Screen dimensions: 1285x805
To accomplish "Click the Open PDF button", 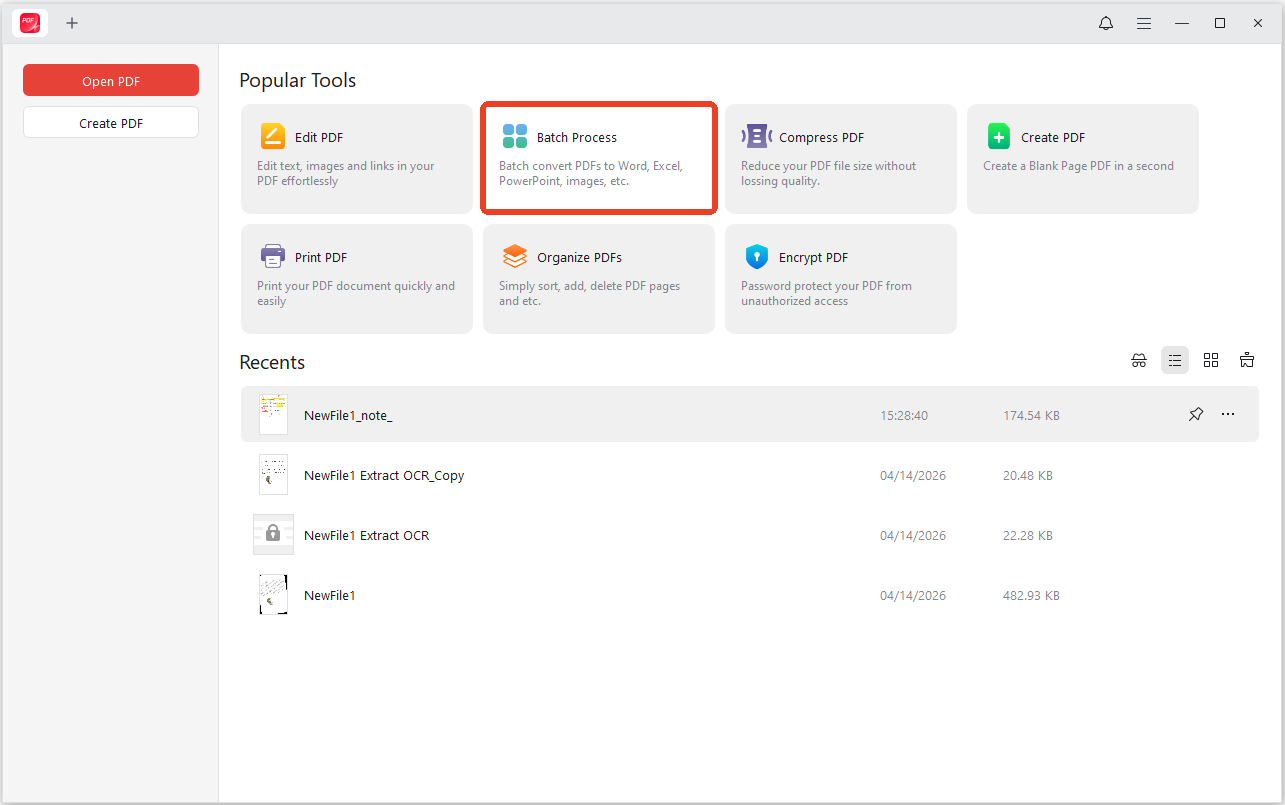I will pos(110,80).
